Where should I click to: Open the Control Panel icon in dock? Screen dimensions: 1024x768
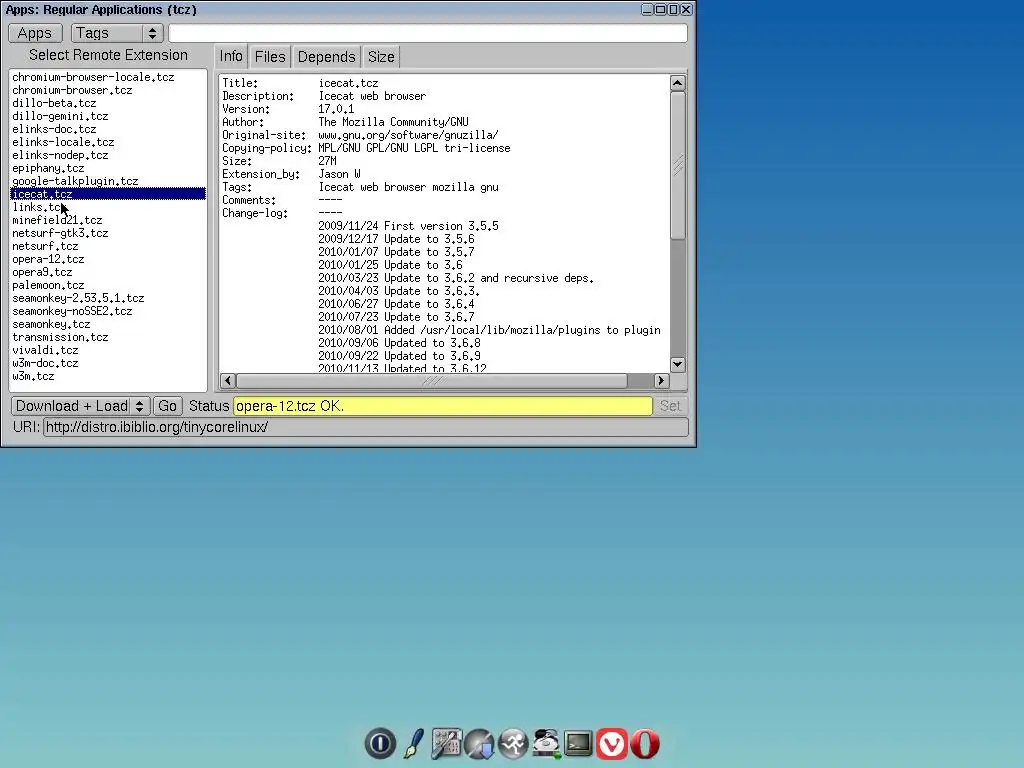447,744
